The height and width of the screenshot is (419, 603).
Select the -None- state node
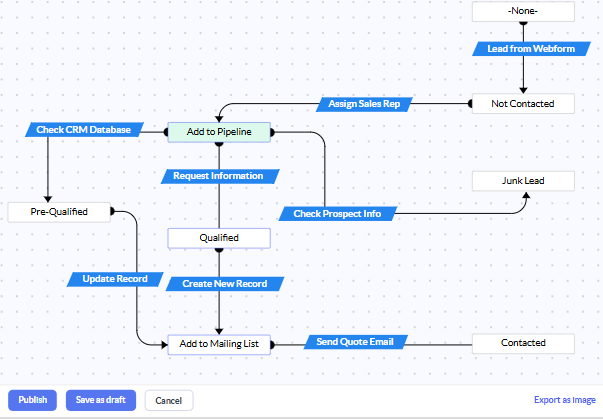[x=523, y=11]
